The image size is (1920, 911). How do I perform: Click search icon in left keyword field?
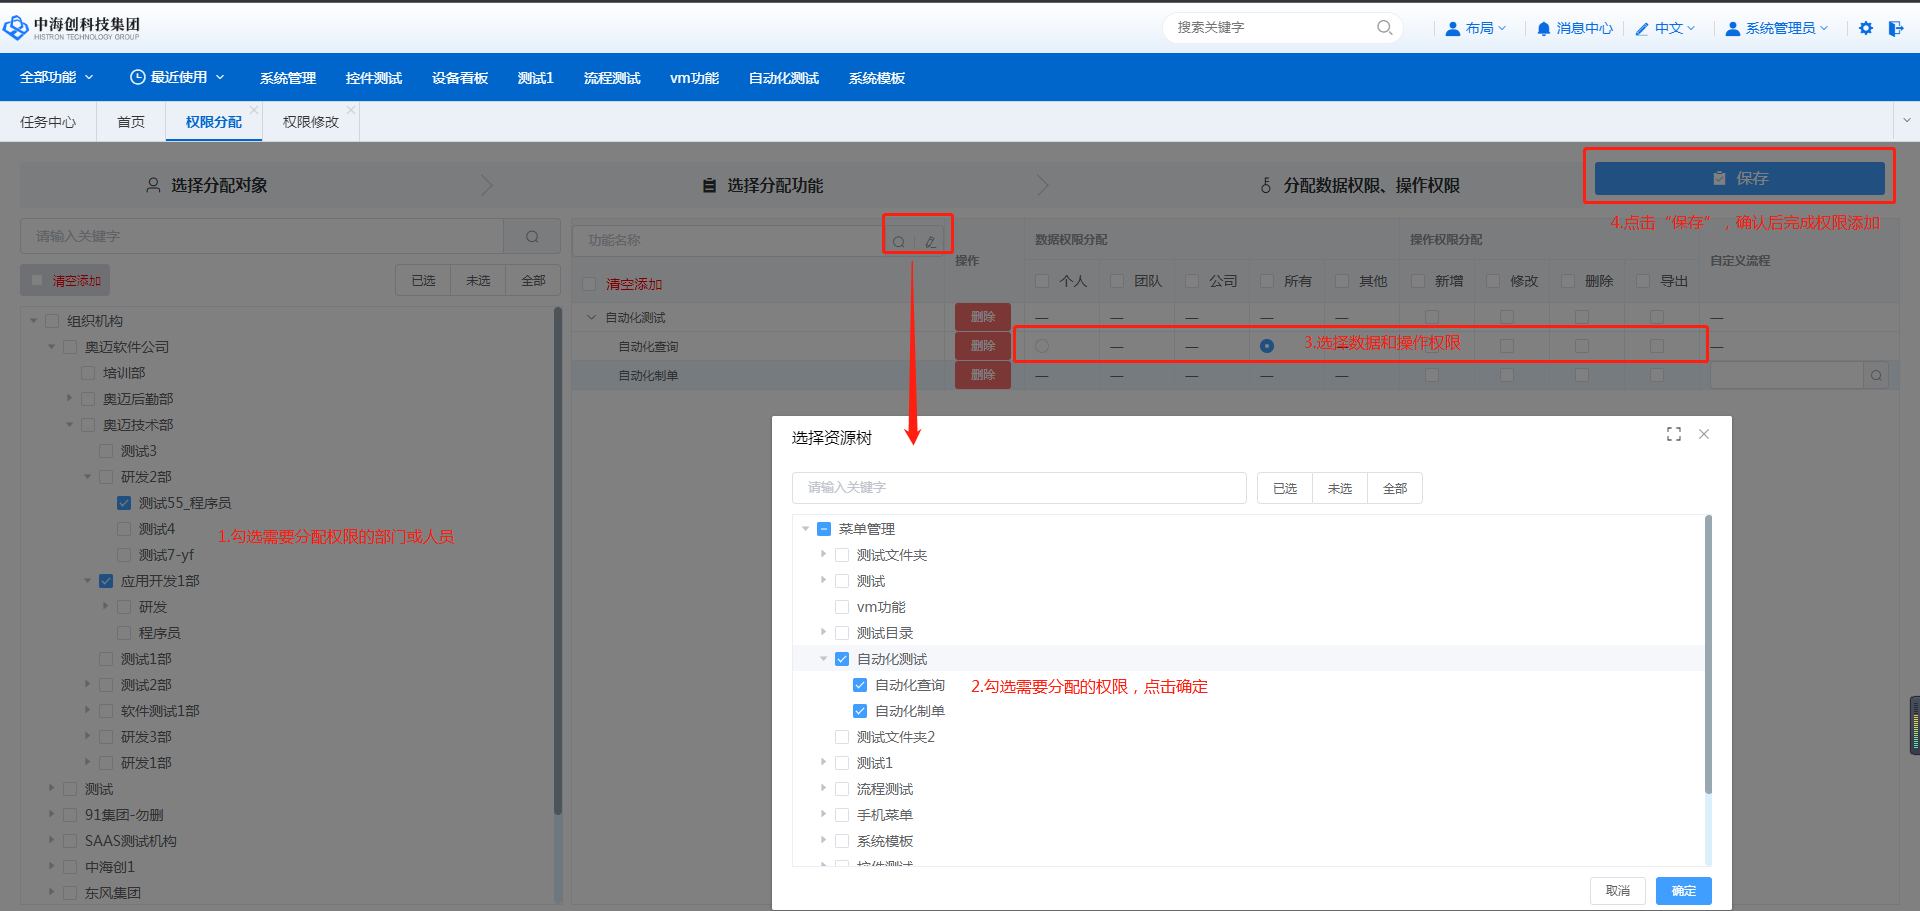click(x=532, y=237)
